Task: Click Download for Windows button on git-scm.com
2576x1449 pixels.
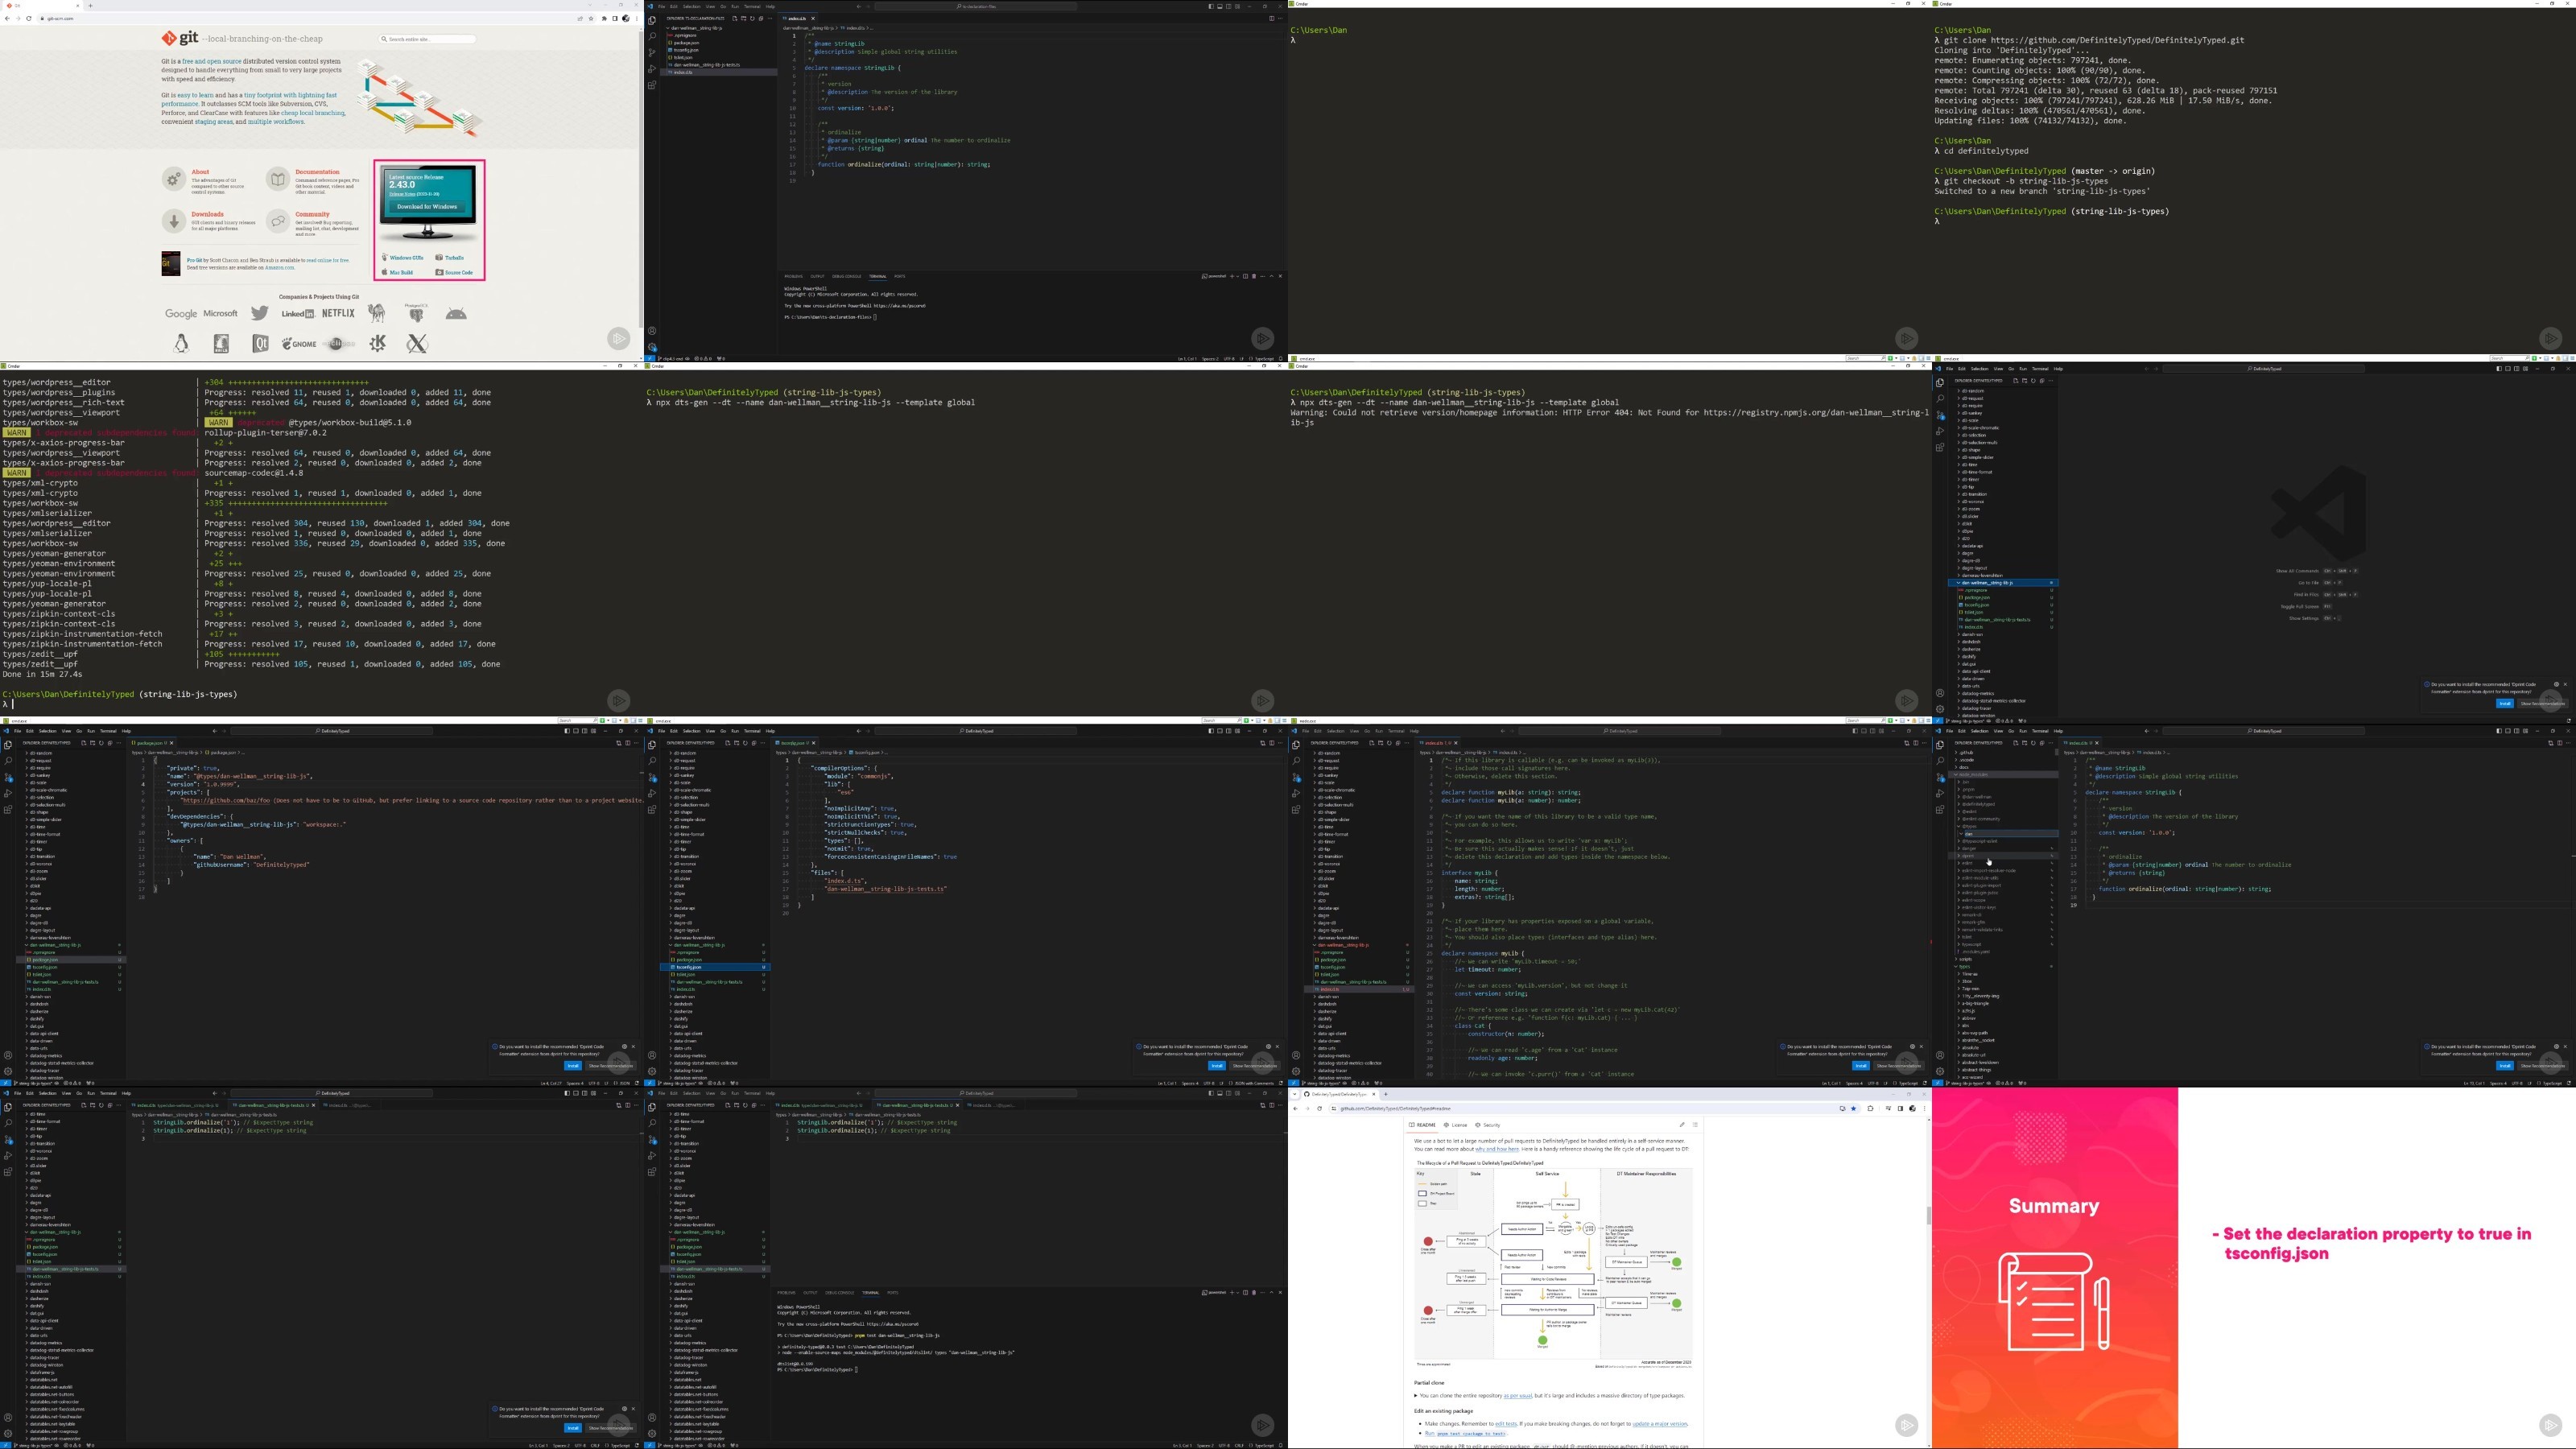Action: point(428,207)
